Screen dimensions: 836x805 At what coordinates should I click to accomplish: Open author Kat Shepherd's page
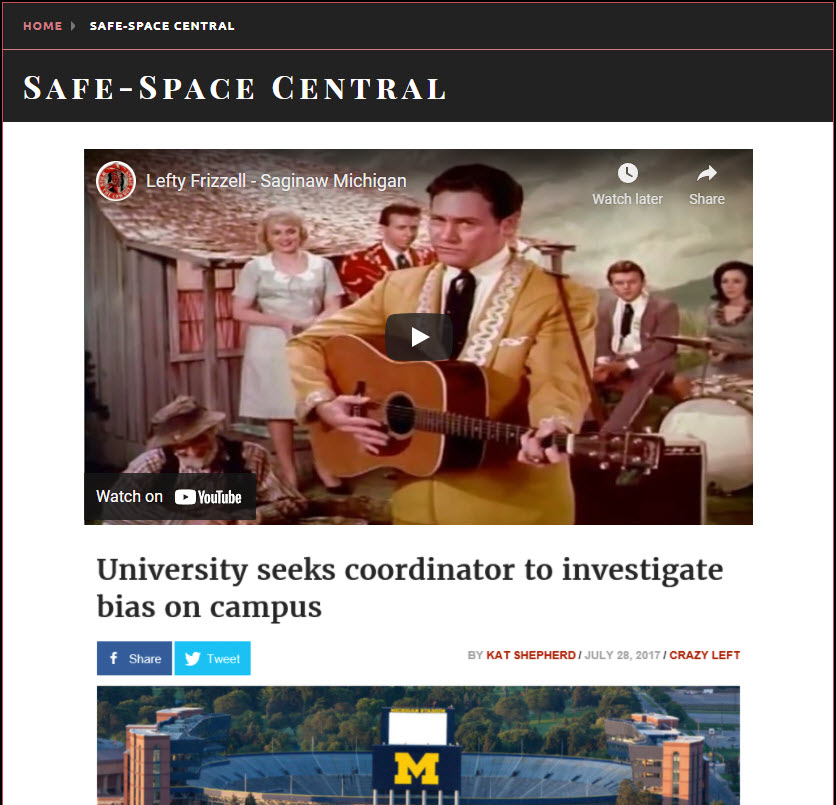point(530,655)
